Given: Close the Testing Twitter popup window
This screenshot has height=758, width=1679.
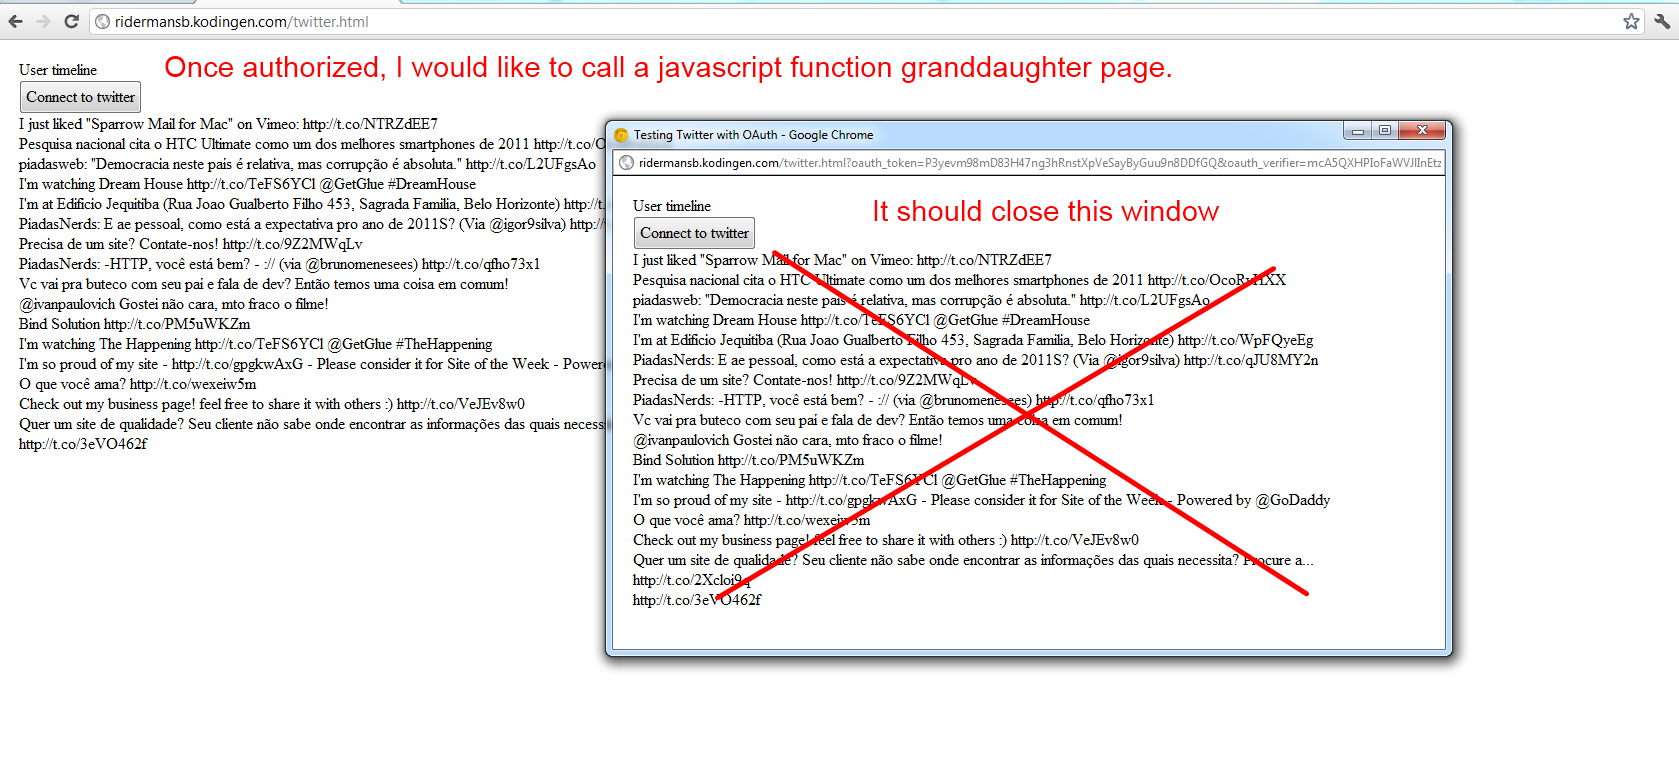Looking at the screenshot, I should 1422,131.
